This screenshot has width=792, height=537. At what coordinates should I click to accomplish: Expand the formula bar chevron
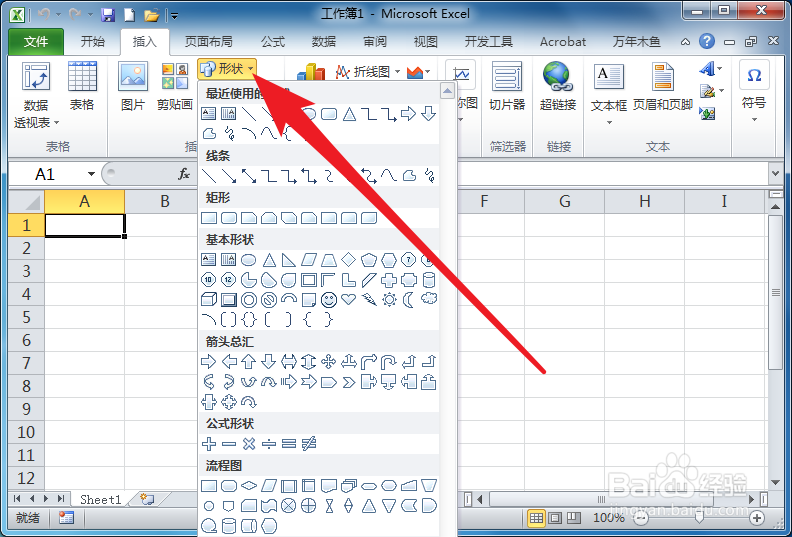[775, 174]
